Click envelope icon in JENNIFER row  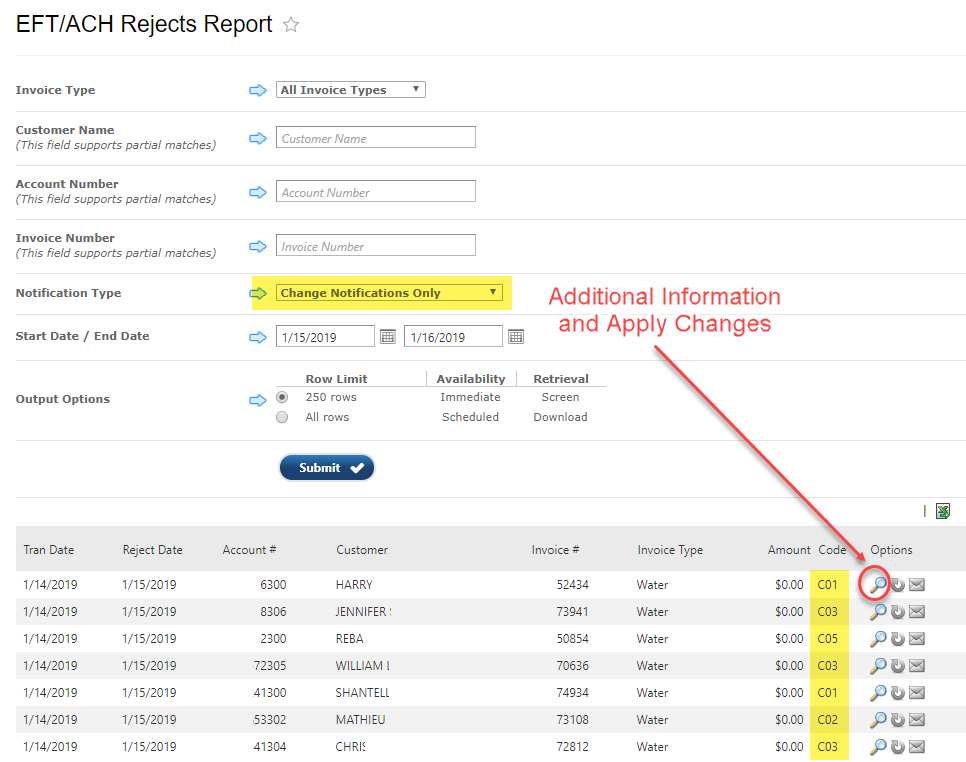pos(917,612)
